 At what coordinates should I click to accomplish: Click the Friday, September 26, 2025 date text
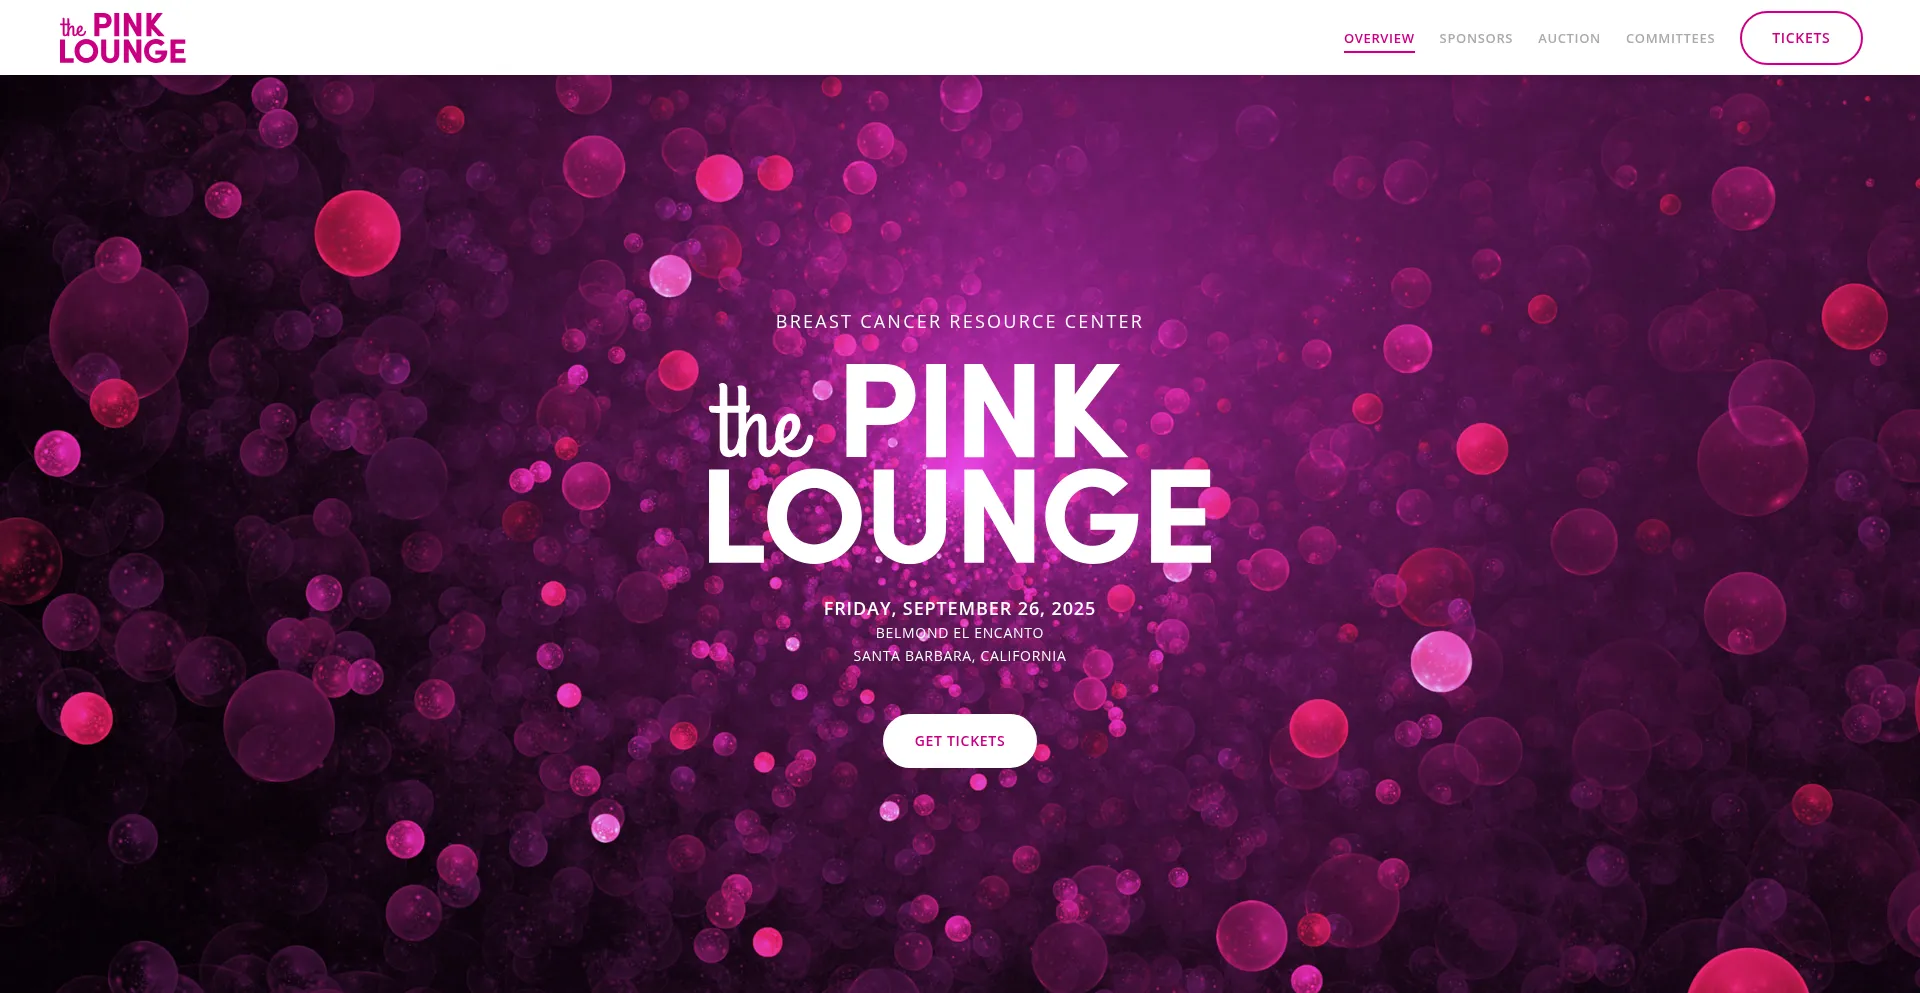[960, 609]
